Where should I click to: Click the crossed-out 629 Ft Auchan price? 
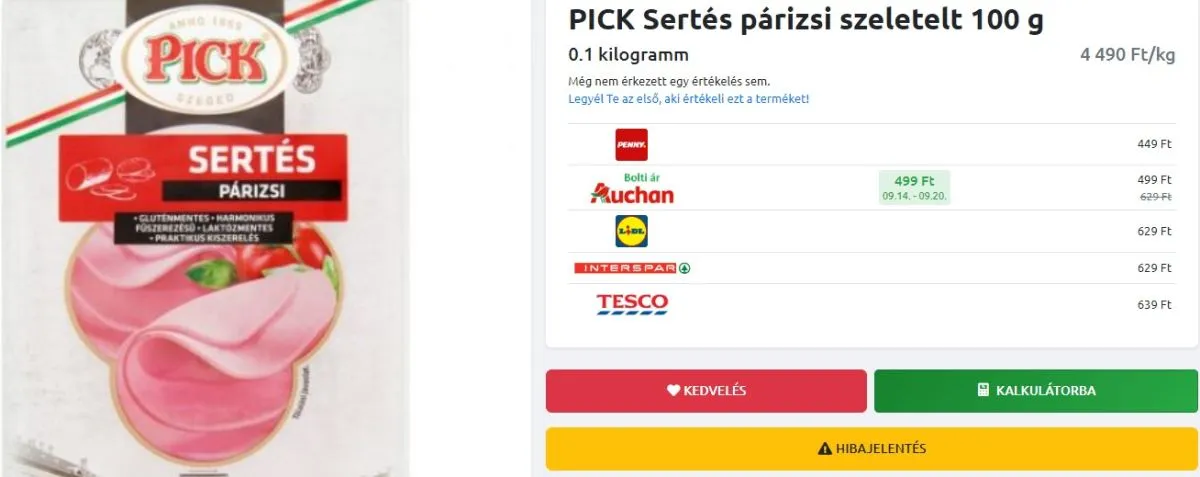[1155, 197]
